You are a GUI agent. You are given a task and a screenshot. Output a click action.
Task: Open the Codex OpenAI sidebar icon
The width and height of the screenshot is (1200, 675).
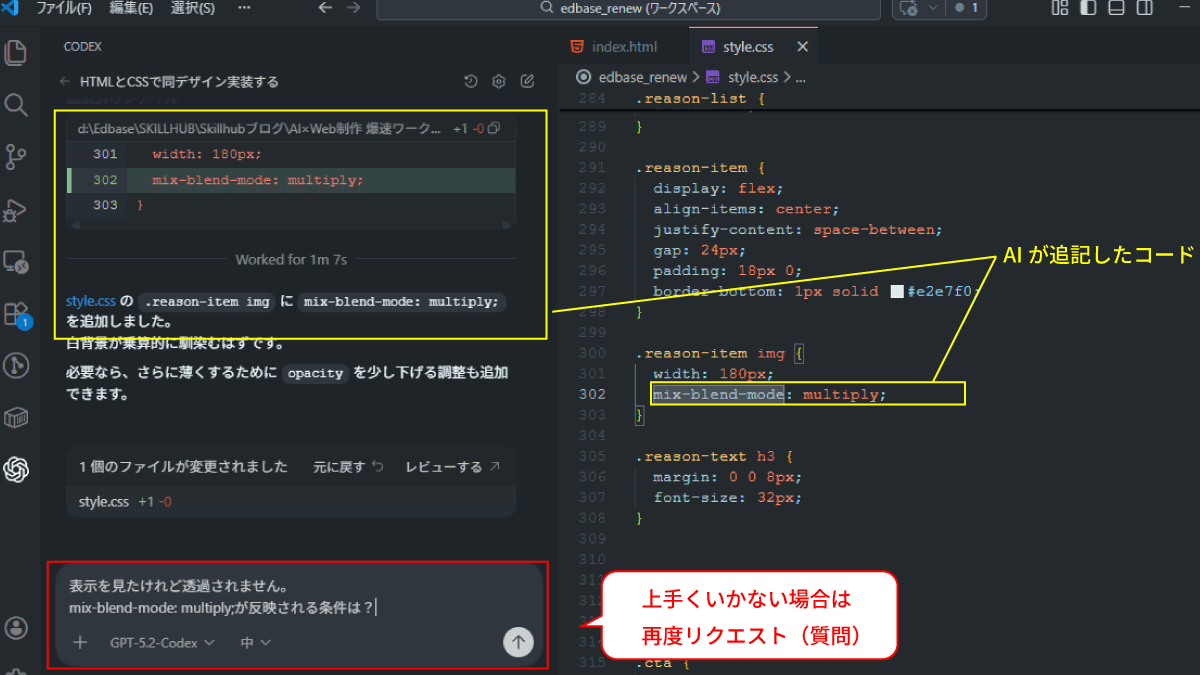(x=16, y=469)
